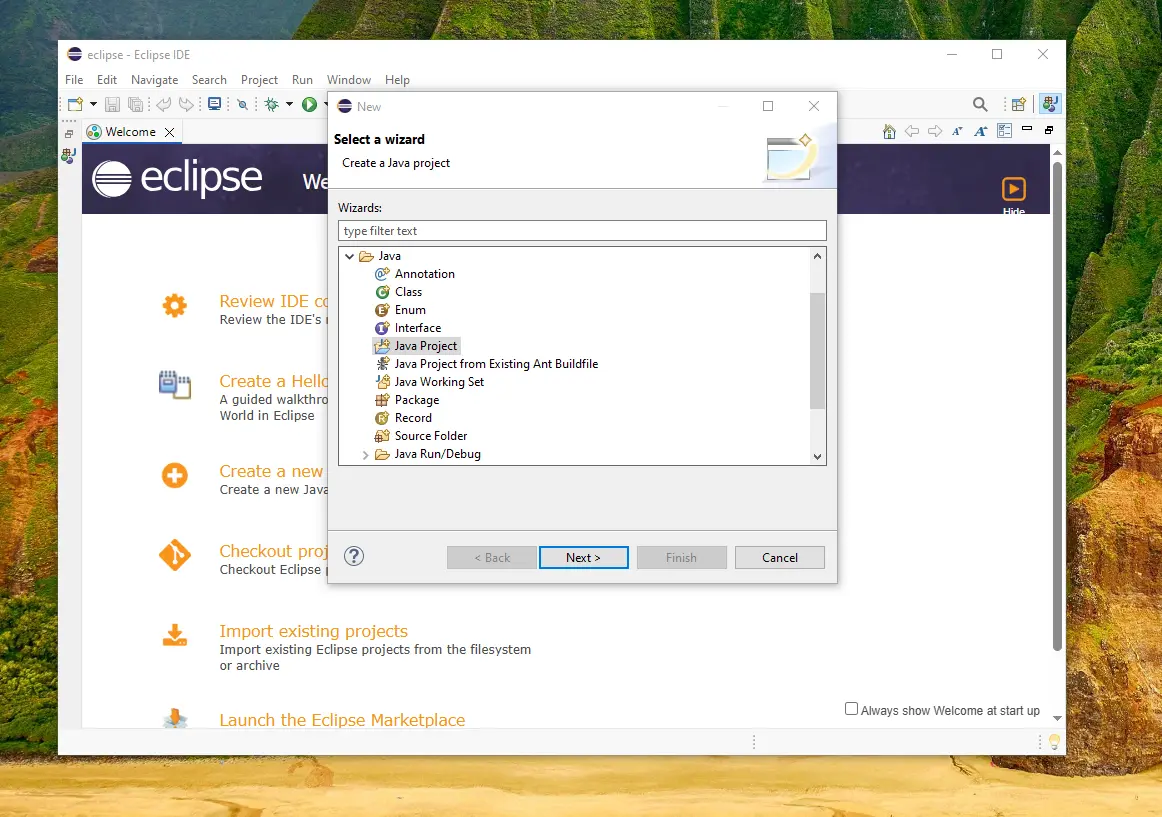
Task: Open the Window menu
Action: [x=349, y=80]
